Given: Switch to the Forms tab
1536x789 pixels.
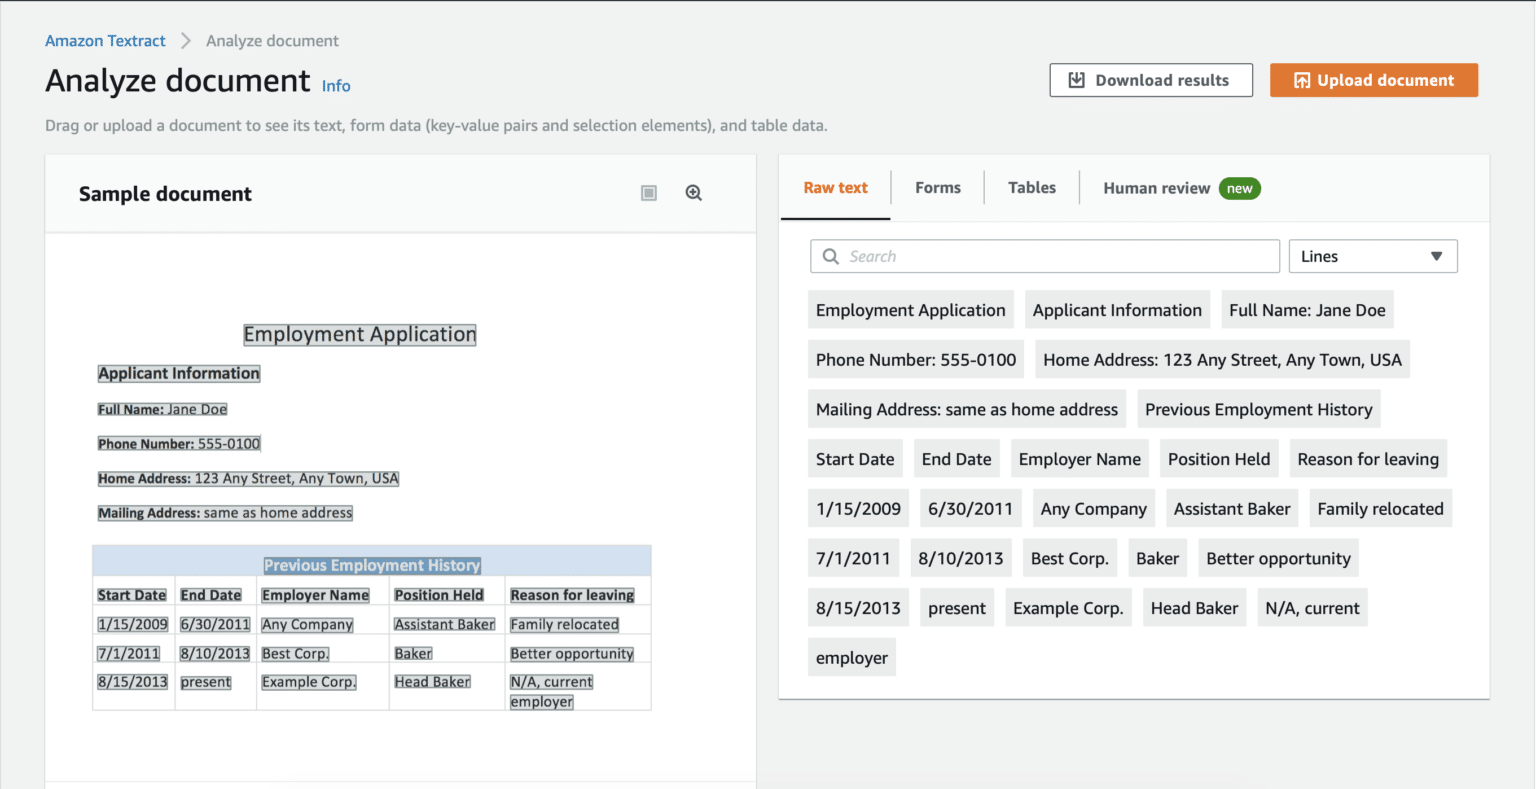Looking at the screenshot, I should pyautogui.click(x=937, y=187).
